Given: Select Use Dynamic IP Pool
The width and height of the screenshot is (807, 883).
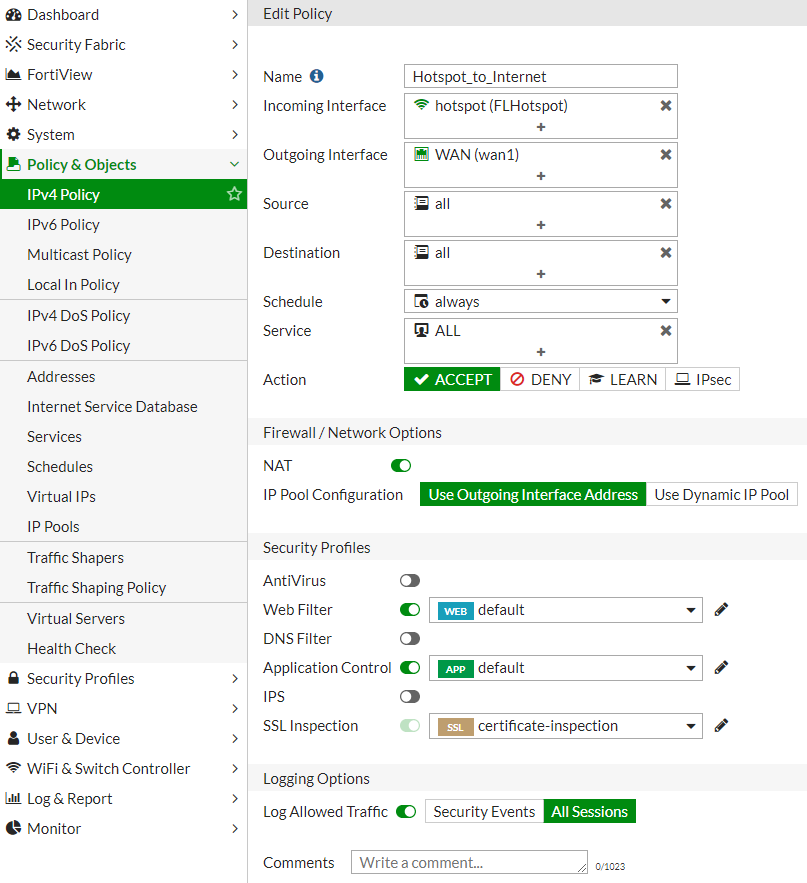Looking at the screenshot, I should tap(721, 494).
